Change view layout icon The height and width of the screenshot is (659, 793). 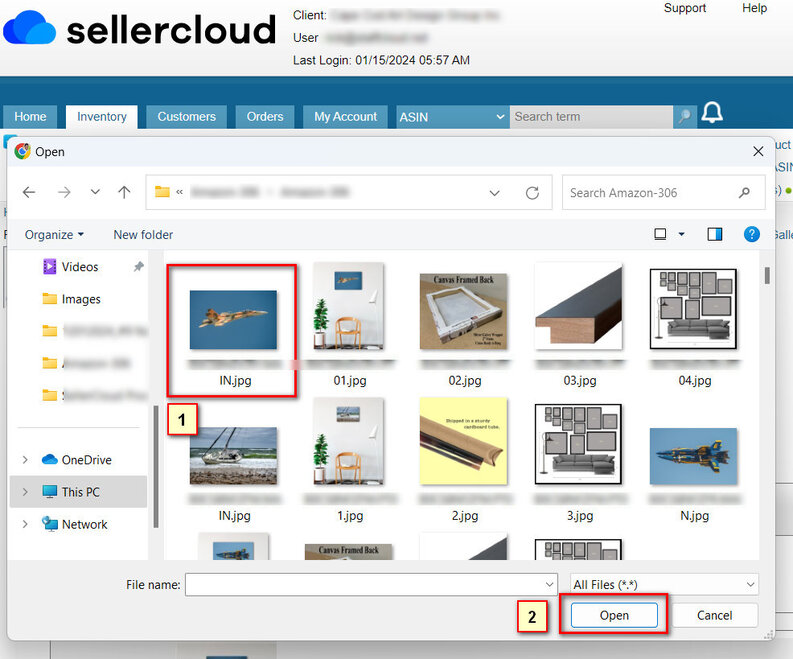[x=660, y=234]
